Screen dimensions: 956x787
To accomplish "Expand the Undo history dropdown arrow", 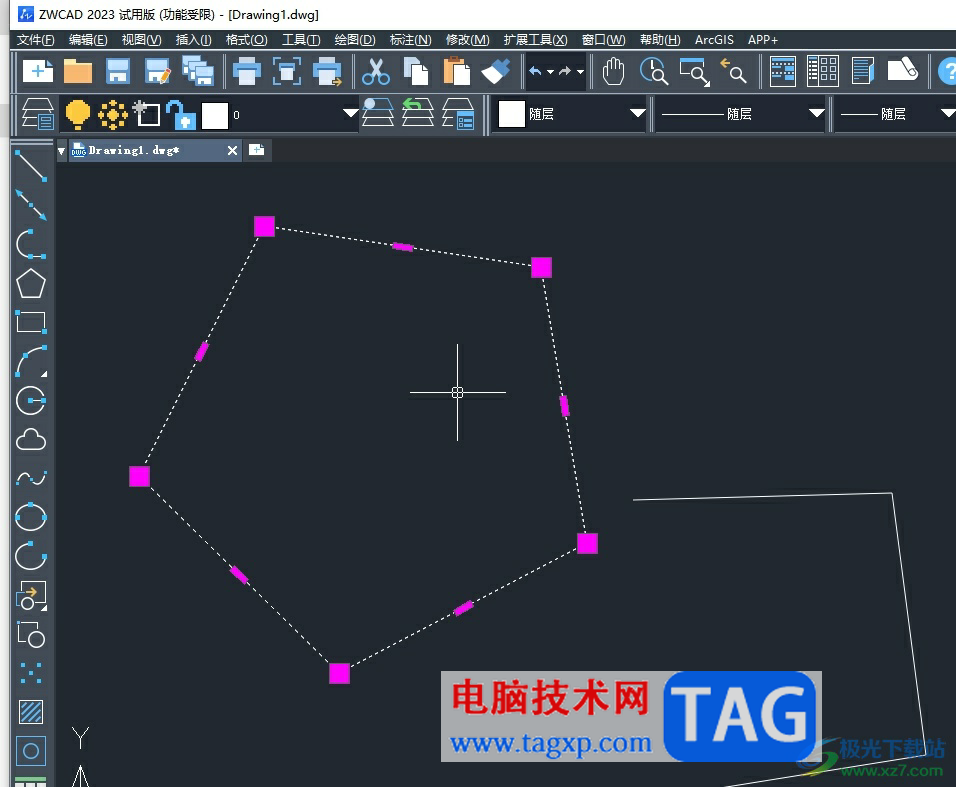I will (550, 72).
